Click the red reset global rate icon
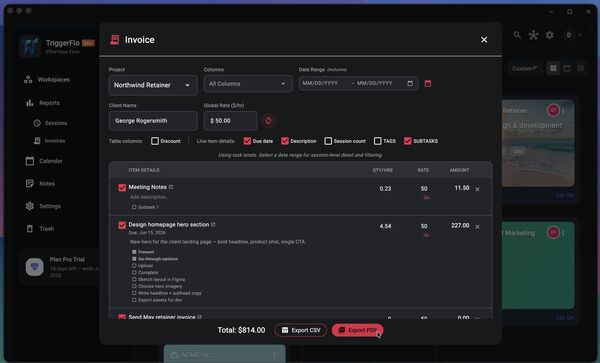This screenshot has height=363, width=600. click(x=268, y=121)
